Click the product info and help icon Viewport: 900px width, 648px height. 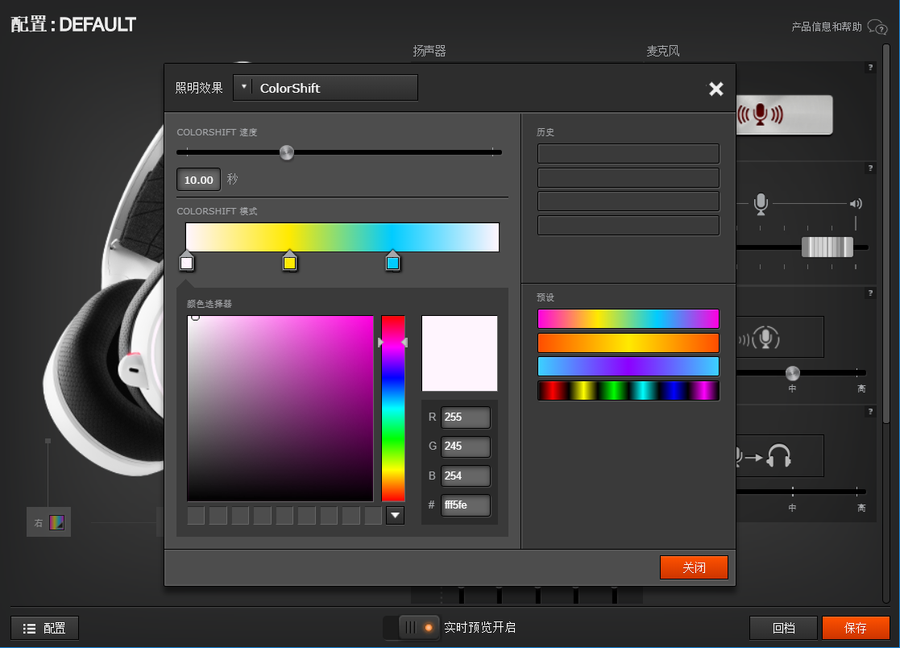tap(877, 27)
